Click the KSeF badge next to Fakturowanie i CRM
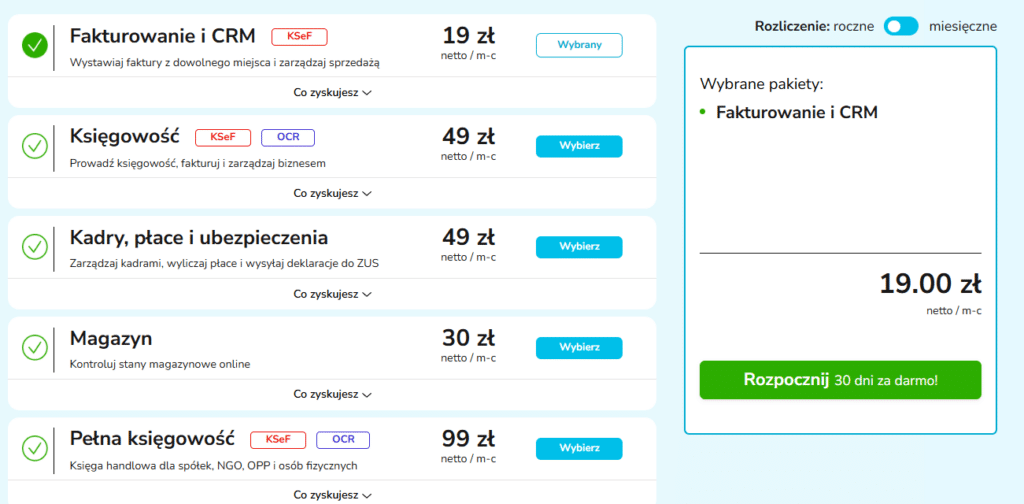This screenshot has width=1024, height=504. click(299, 37)
